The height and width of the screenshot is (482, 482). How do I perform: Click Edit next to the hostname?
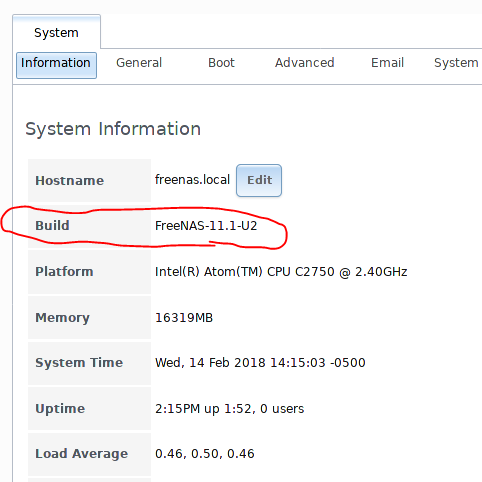[x=259, y=180]
